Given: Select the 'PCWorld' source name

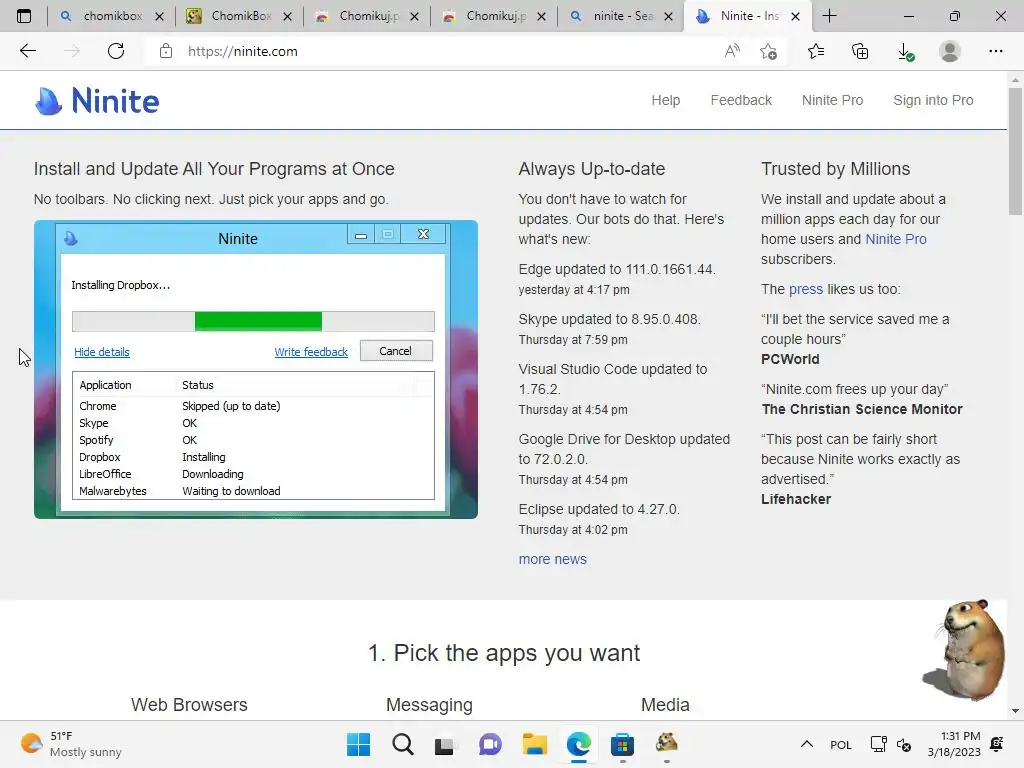Looking at the screenshot, I should pos(790,359).
